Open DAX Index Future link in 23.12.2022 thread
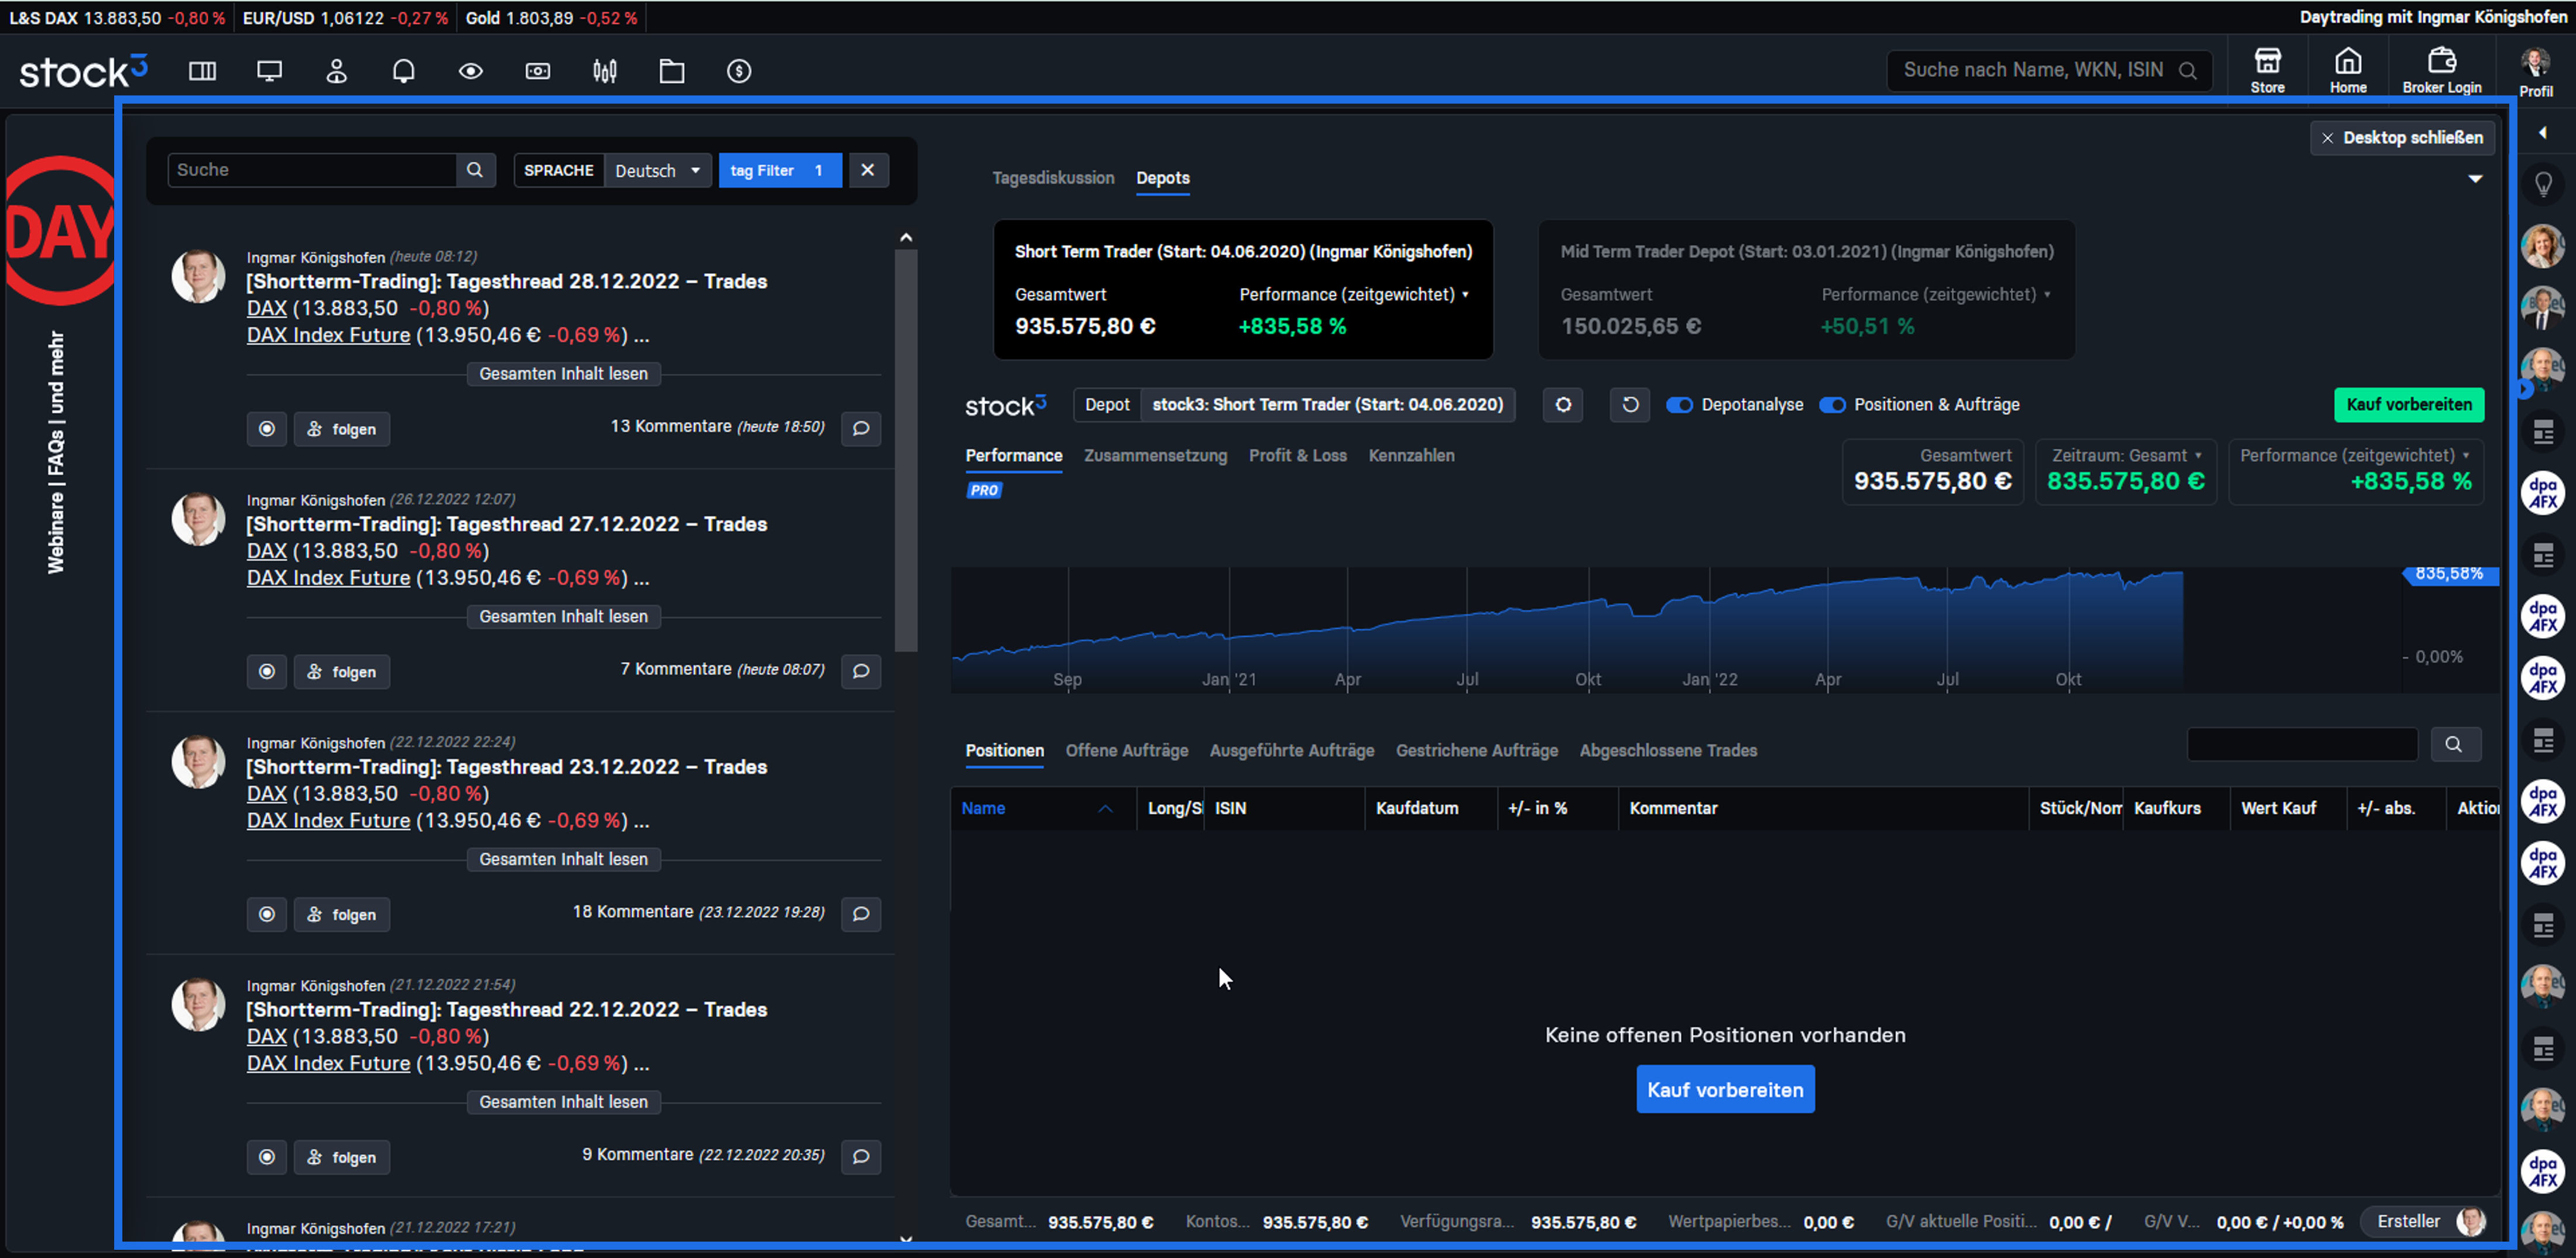The image size is (2576, 1258). tap(328, 821)
